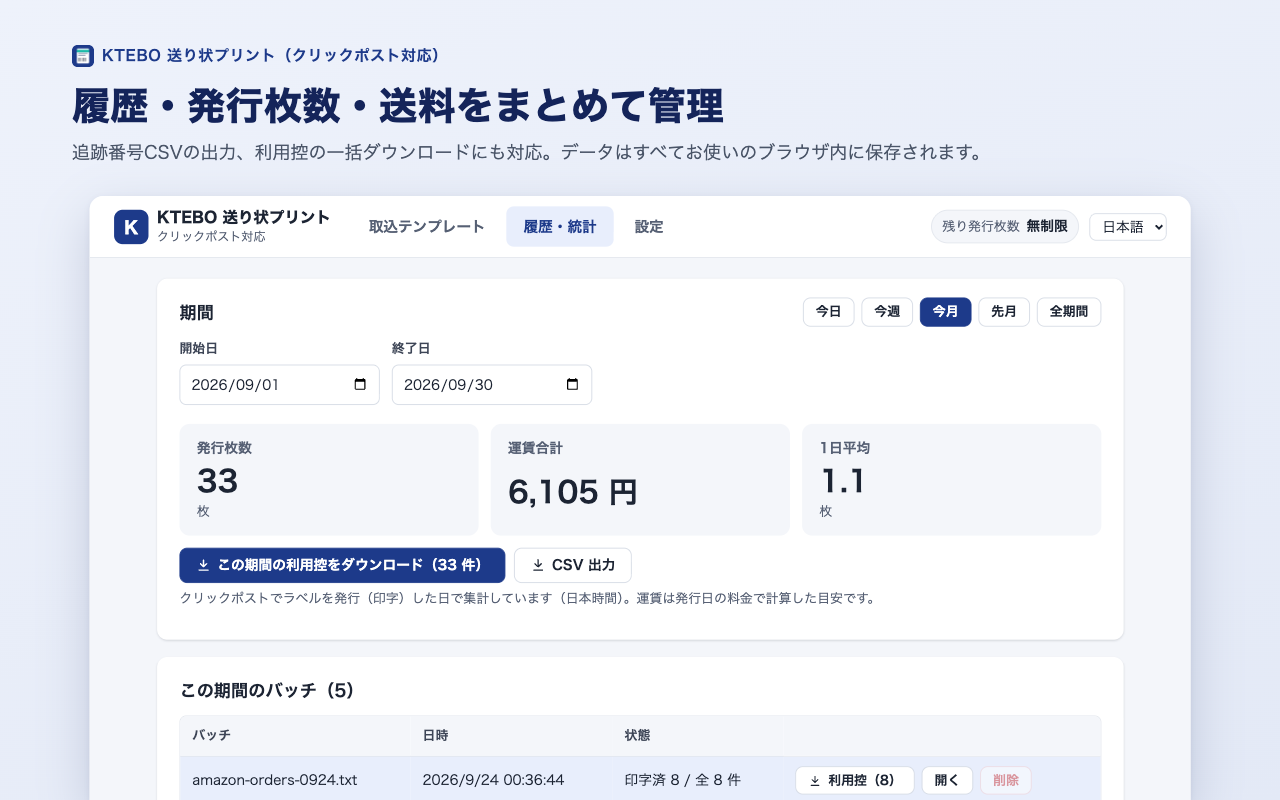1280x800 pixels.
Task: Click the バッチ column header
Action: click(x=211, y=735)
